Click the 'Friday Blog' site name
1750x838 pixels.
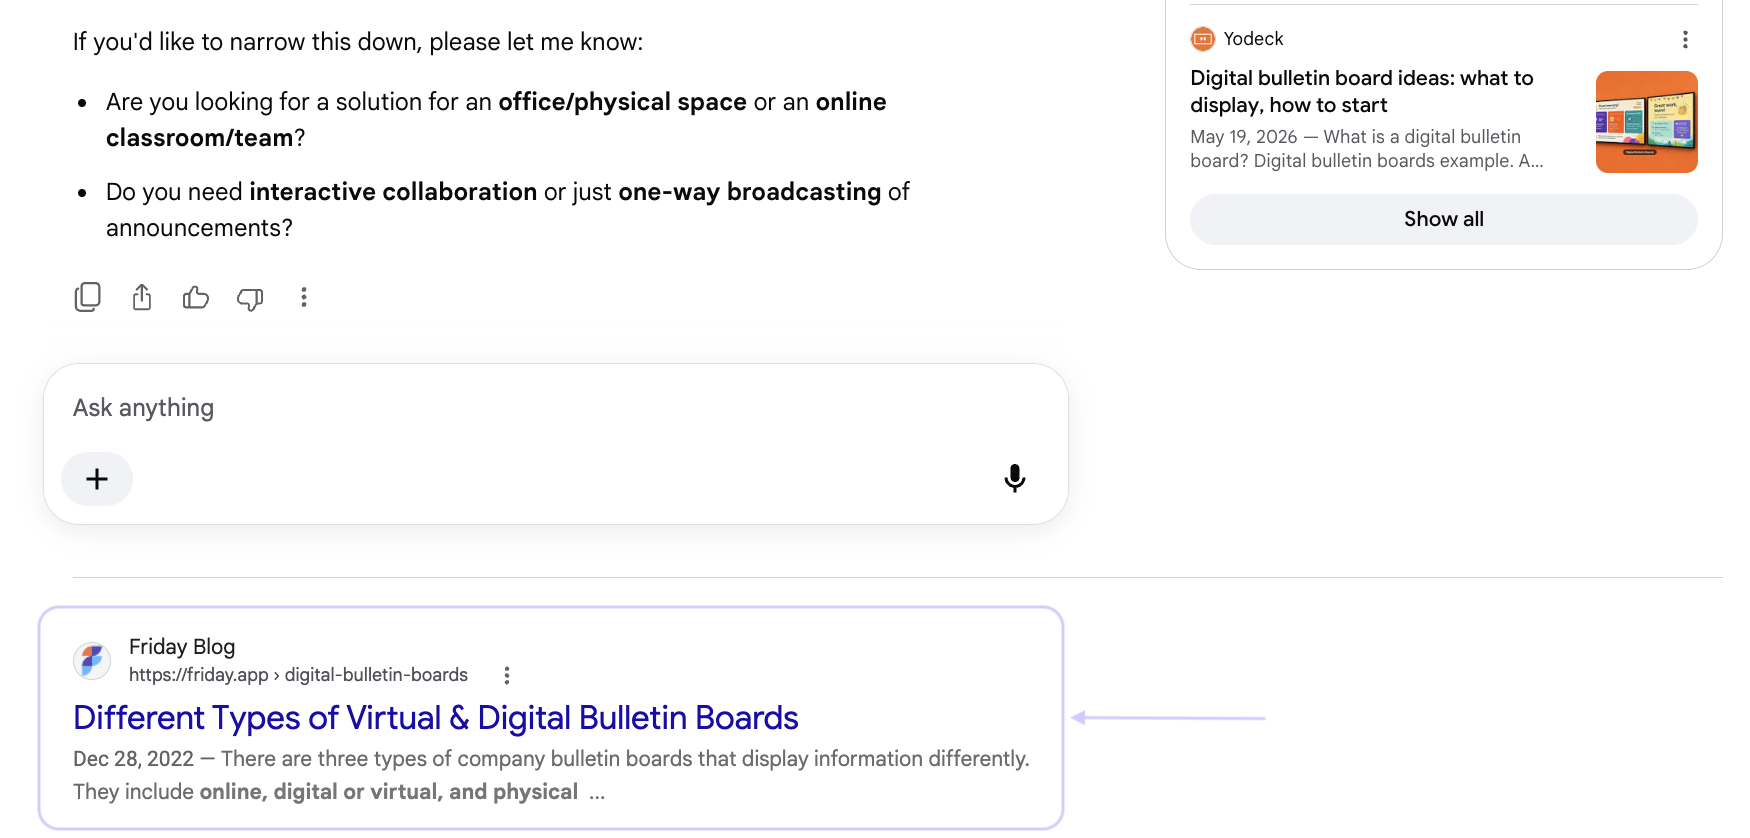point(182,647)
